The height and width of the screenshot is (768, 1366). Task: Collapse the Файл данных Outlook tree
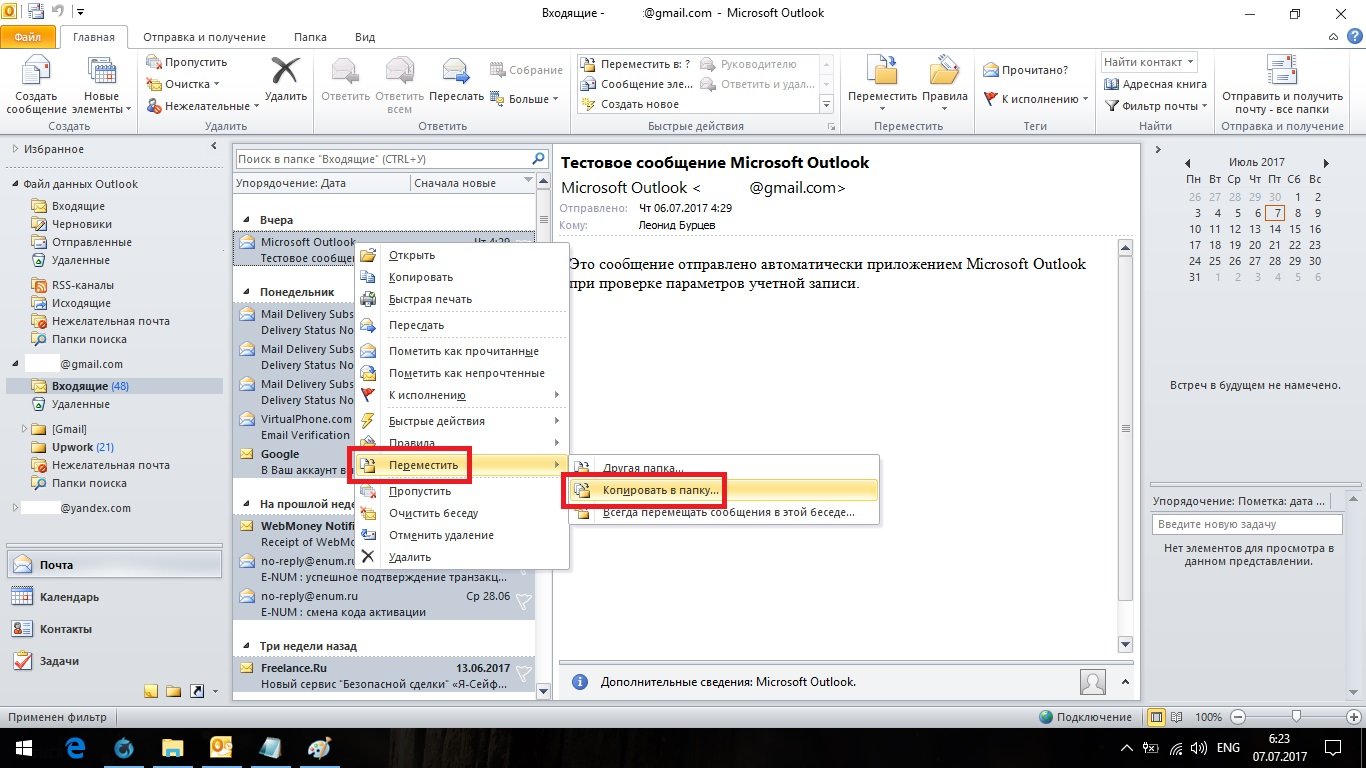(x=15, y=184)
